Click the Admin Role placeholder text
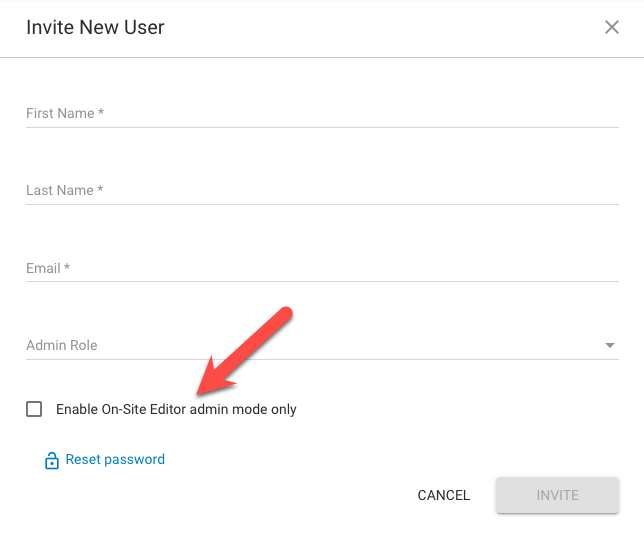The height and width of the screenshot is (557, 644). point(62,345)
